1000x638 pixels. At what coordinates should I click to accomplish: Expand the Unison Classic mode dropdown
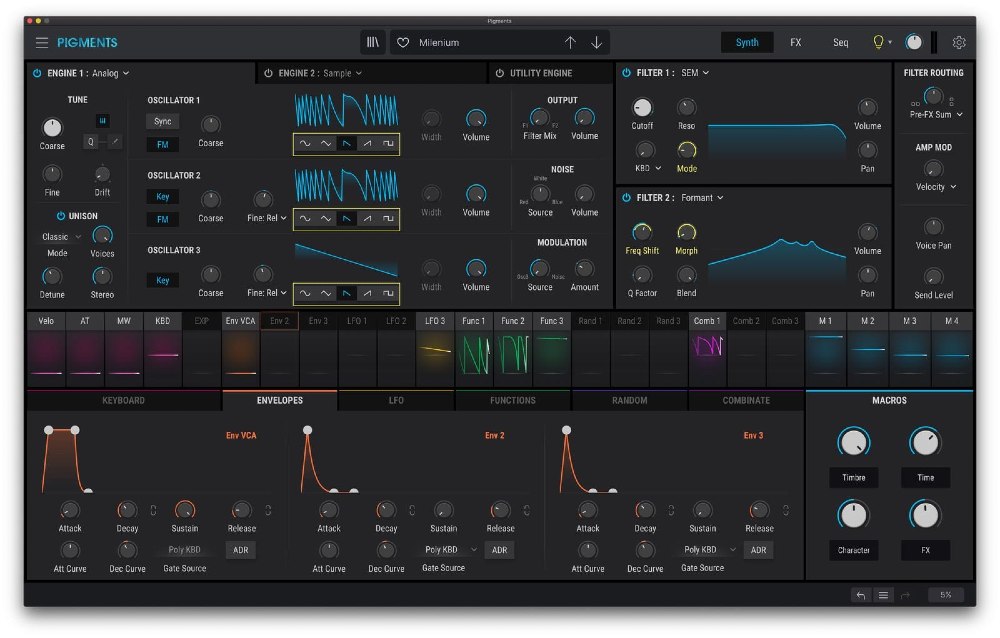60,237
